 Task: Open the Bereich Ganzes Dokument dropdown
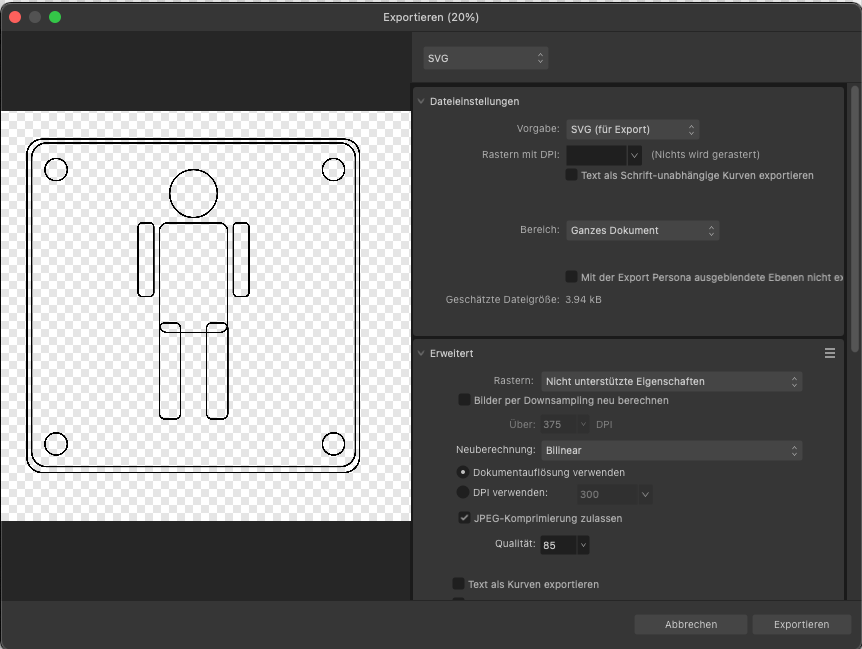click(x=642, y=230)
